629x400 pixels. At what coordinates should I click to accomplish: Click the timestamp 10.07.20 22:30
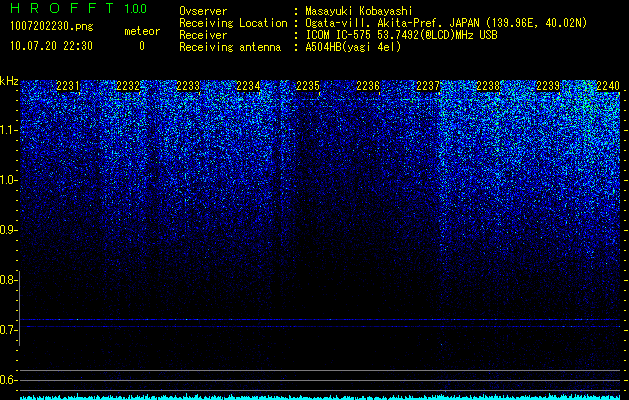(51, 46)
